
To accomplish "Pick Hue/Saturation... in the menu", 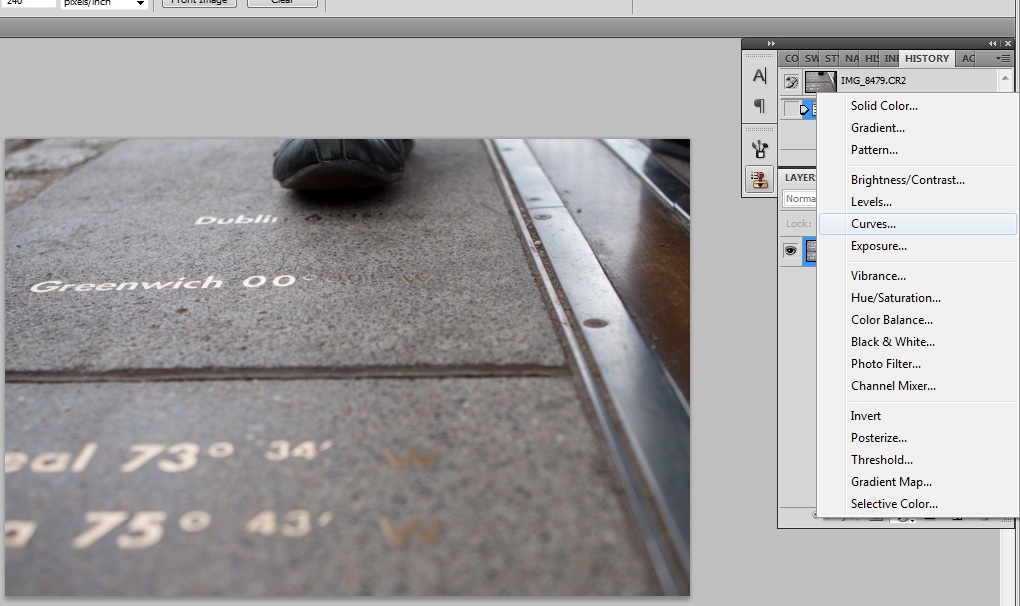I will (895, 298).
